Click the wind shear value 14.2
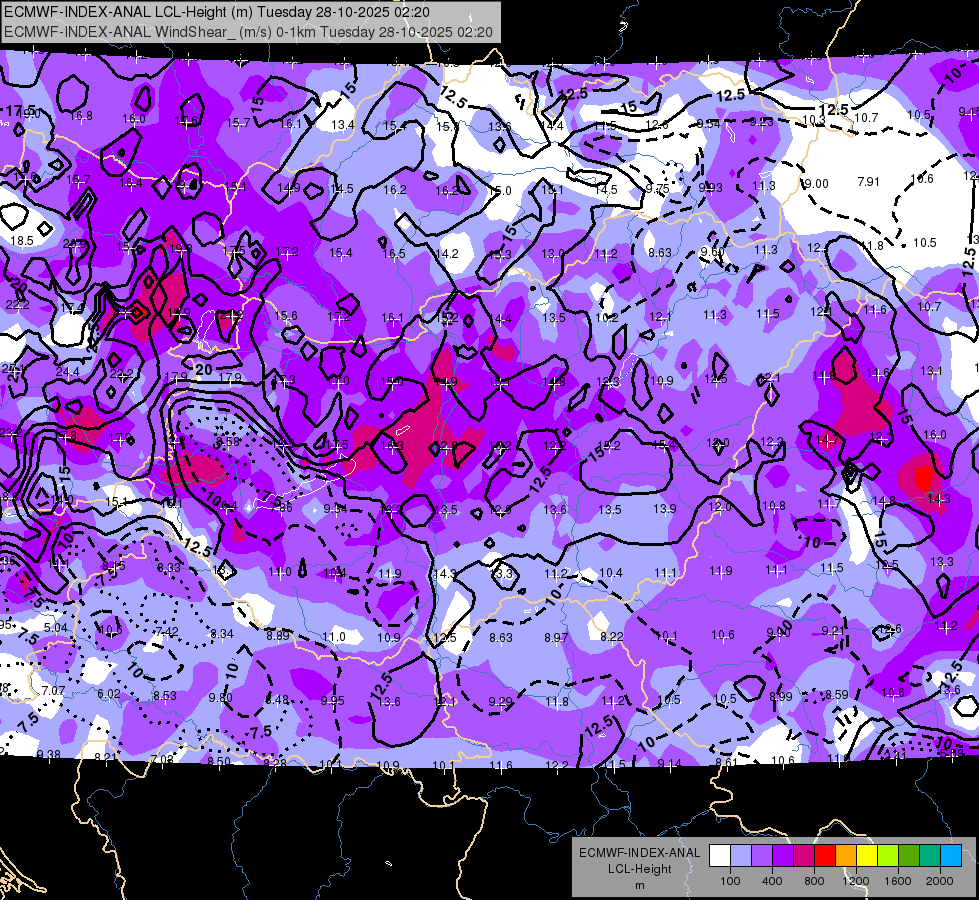 point(447,254)
